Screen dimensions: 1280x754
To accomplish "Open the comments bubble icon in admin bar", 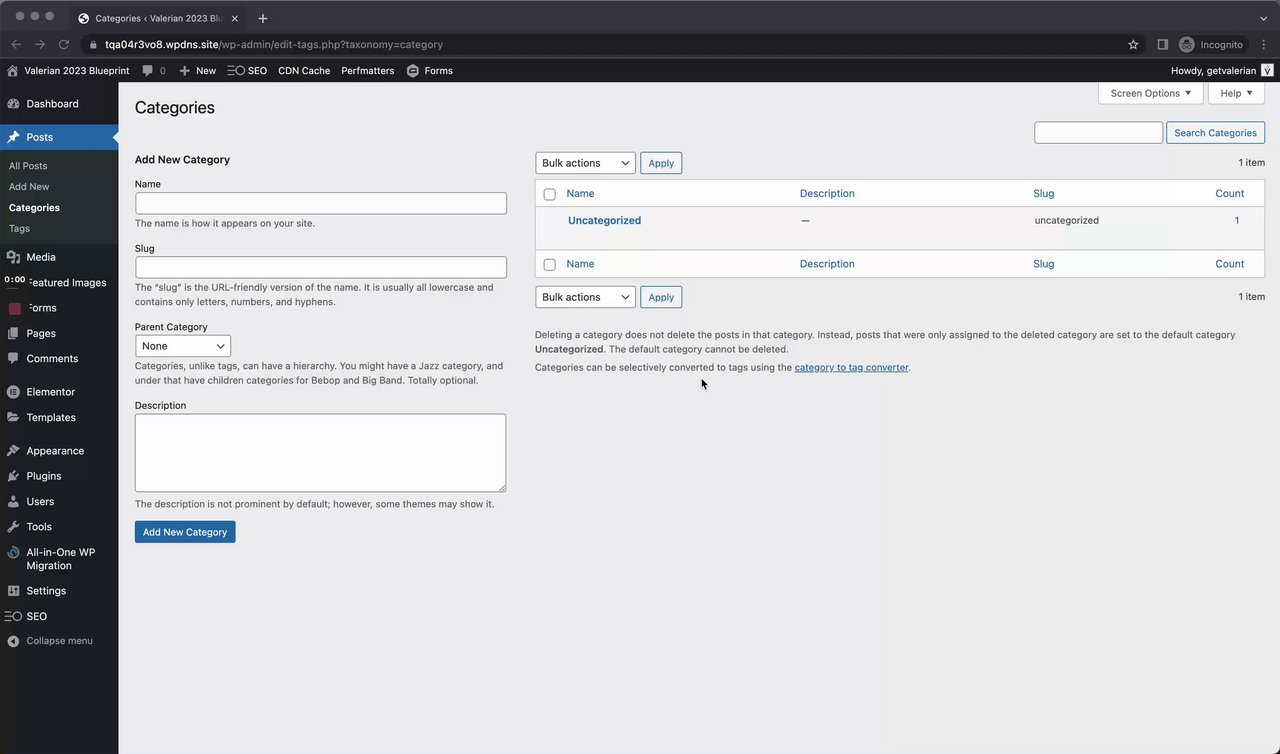I will [x=148, y=71].
